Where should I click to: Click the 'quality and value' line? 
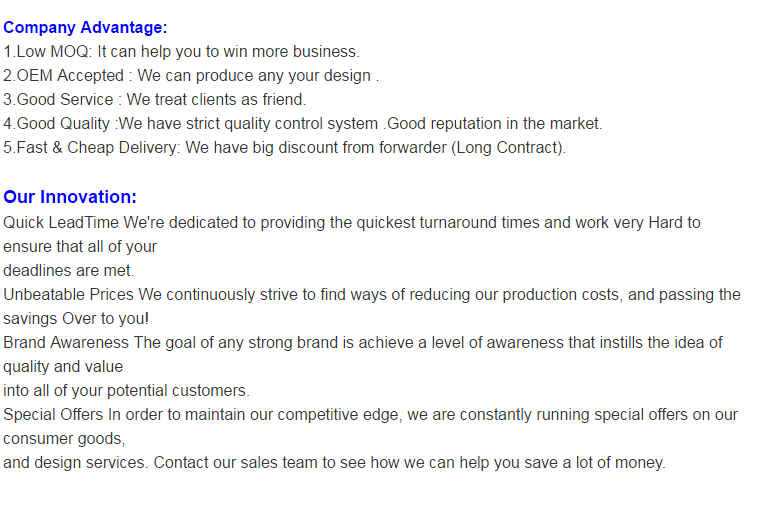click(x=63, y=367)
